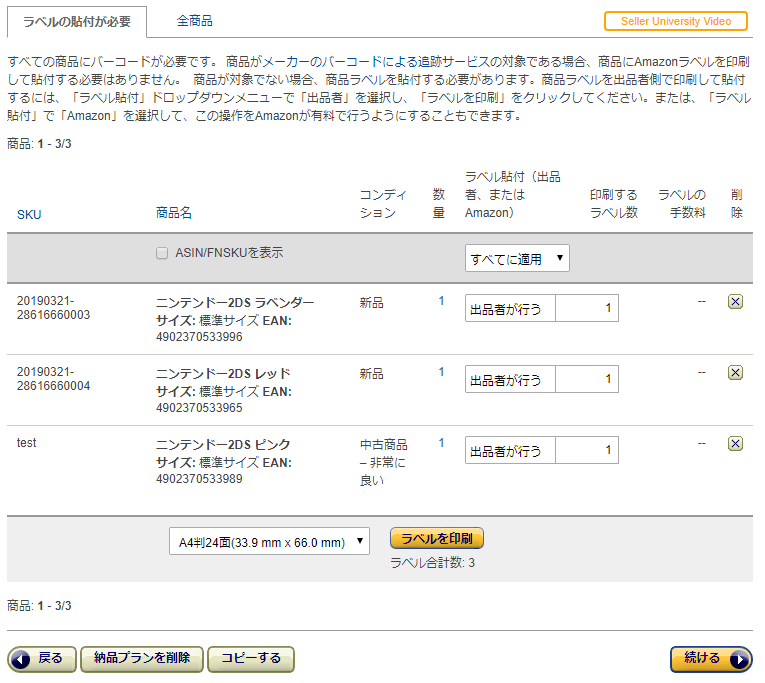Open the A4判24面 label size dropdown
Screen dimensions: 765x683
tap(269, 542)
